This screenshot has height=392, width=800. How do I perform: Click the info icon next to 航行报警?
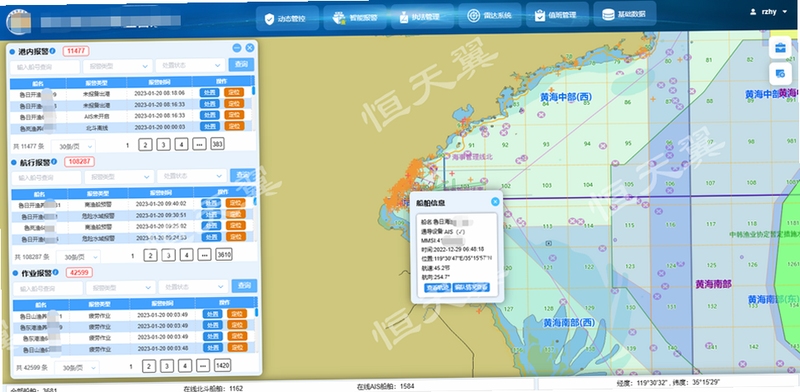coord(54,162)
